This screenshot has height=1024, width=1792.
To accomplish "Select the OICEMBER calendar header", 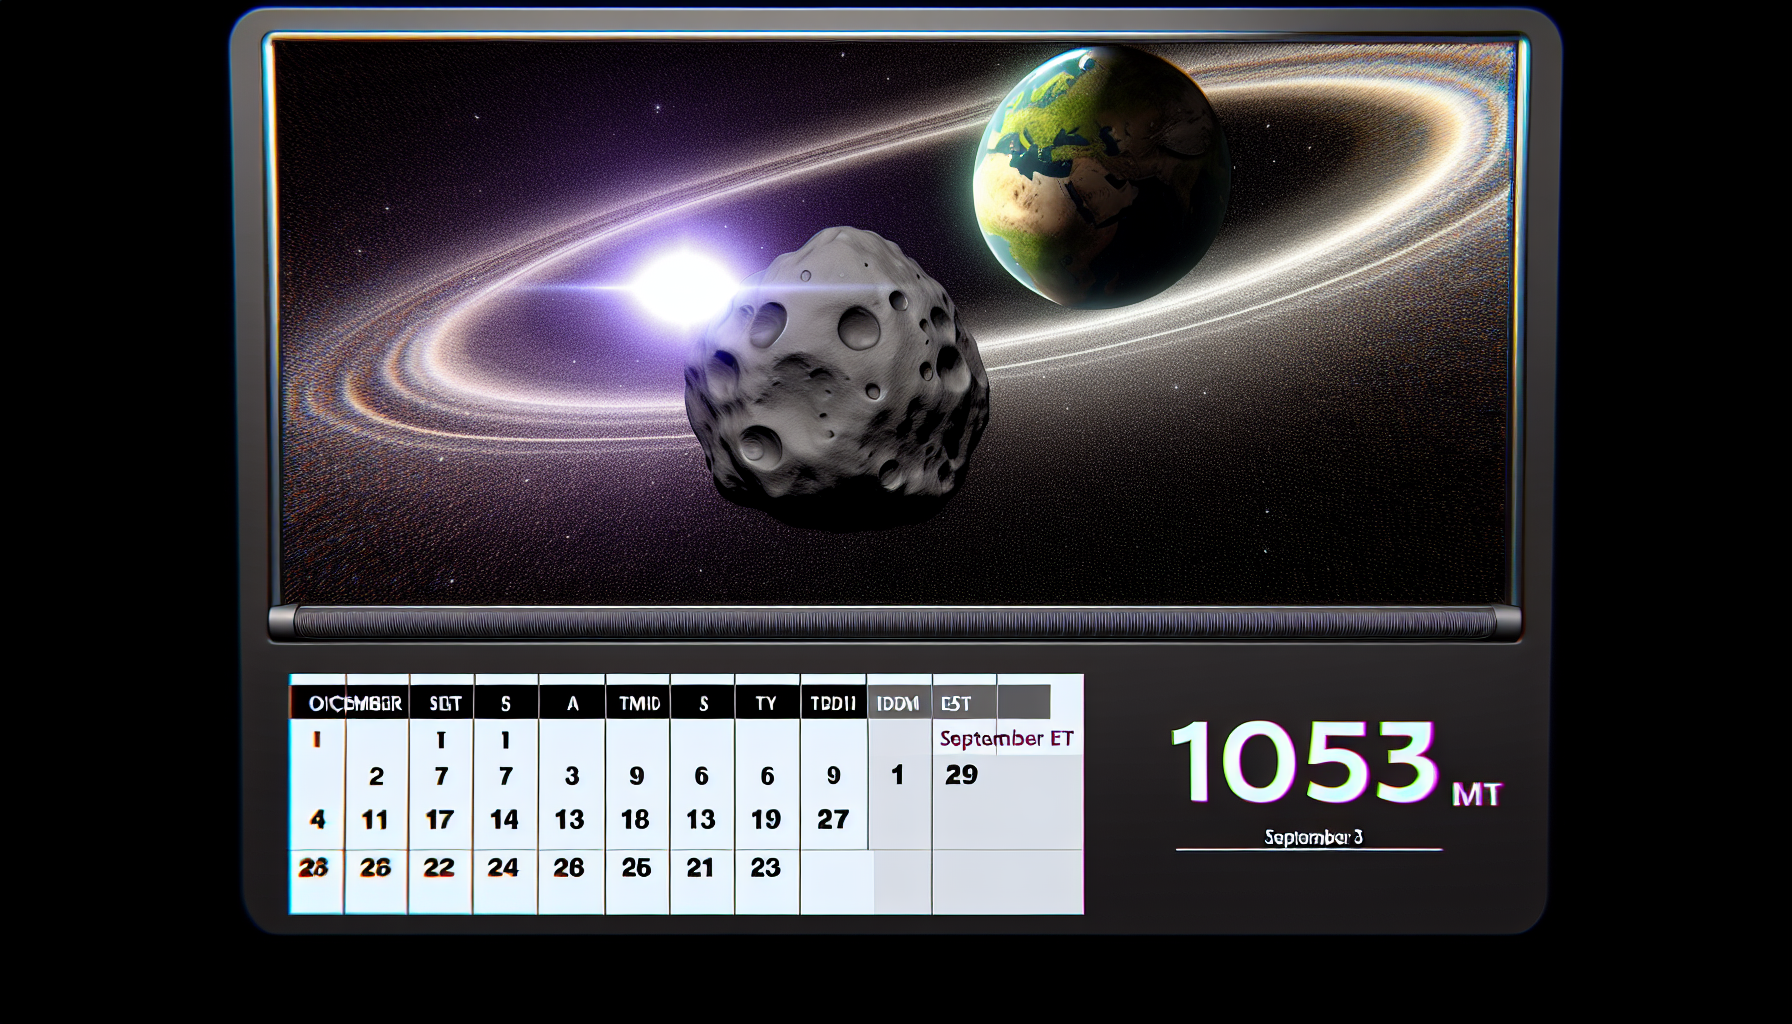I will click(355, 704).
